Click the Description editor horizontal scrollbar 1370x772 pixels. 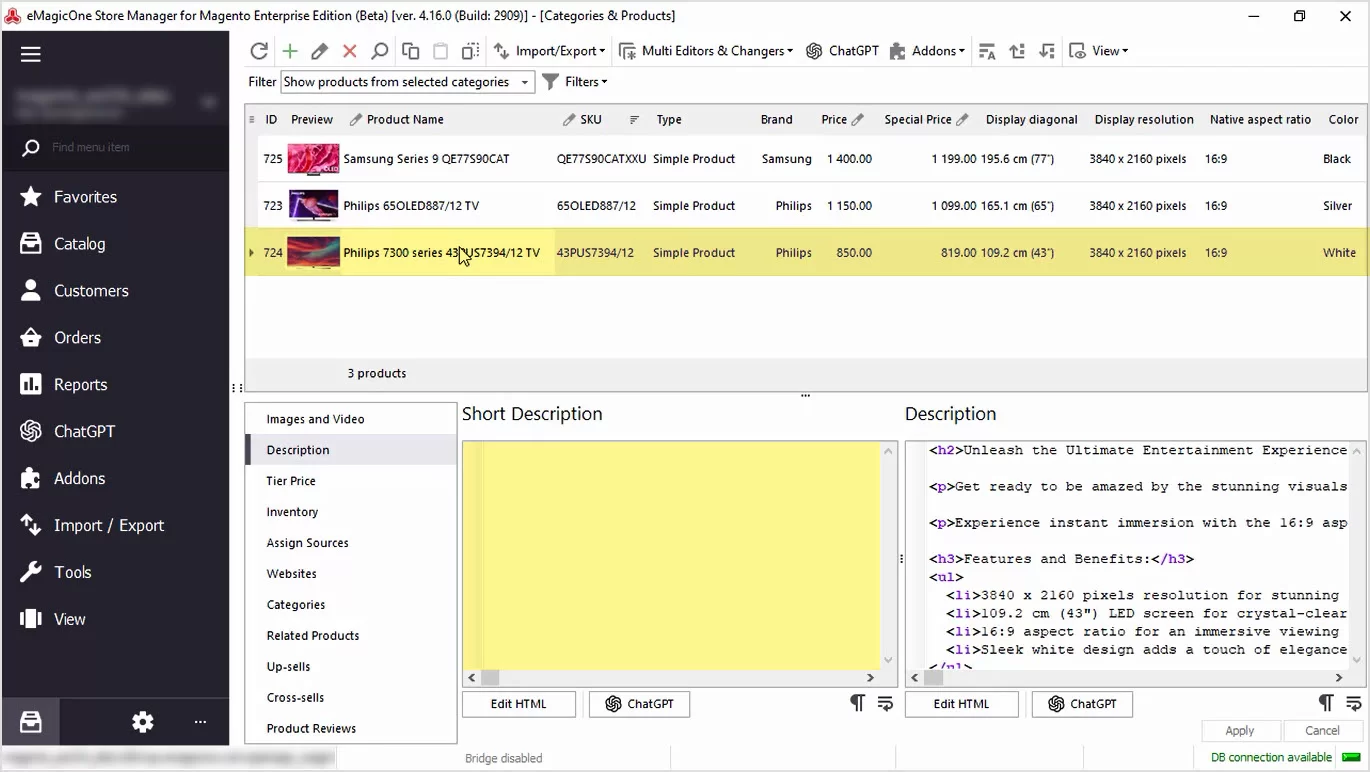1128,677
